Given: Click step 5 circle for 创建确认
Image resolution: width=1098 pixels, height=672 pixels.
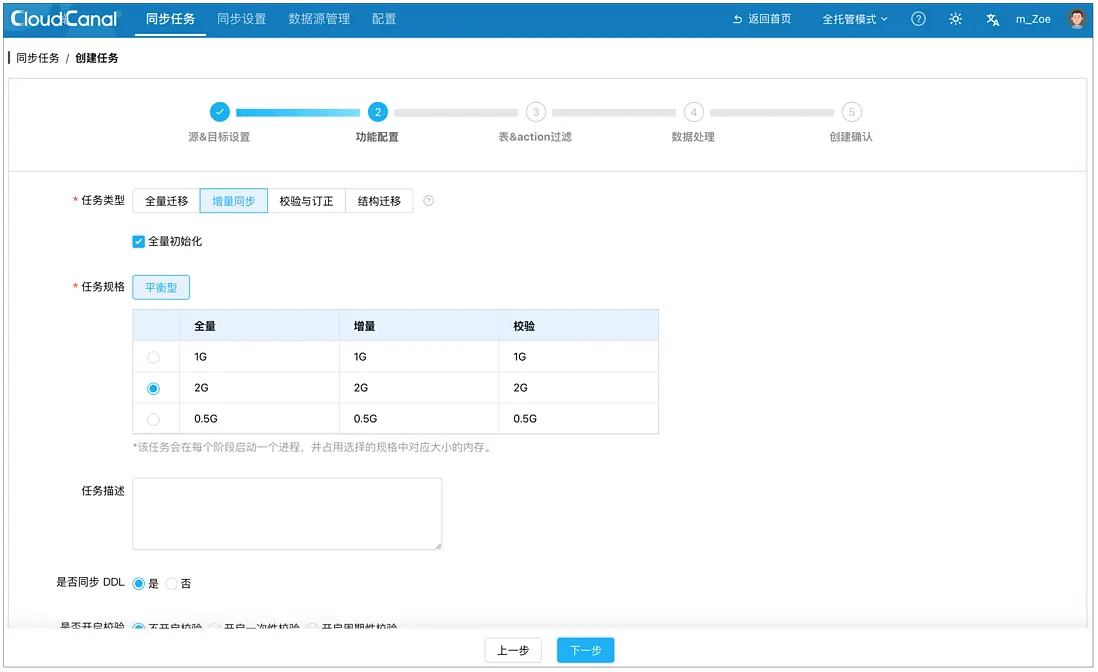Looking at the screenshot, I should coord(852,112).
